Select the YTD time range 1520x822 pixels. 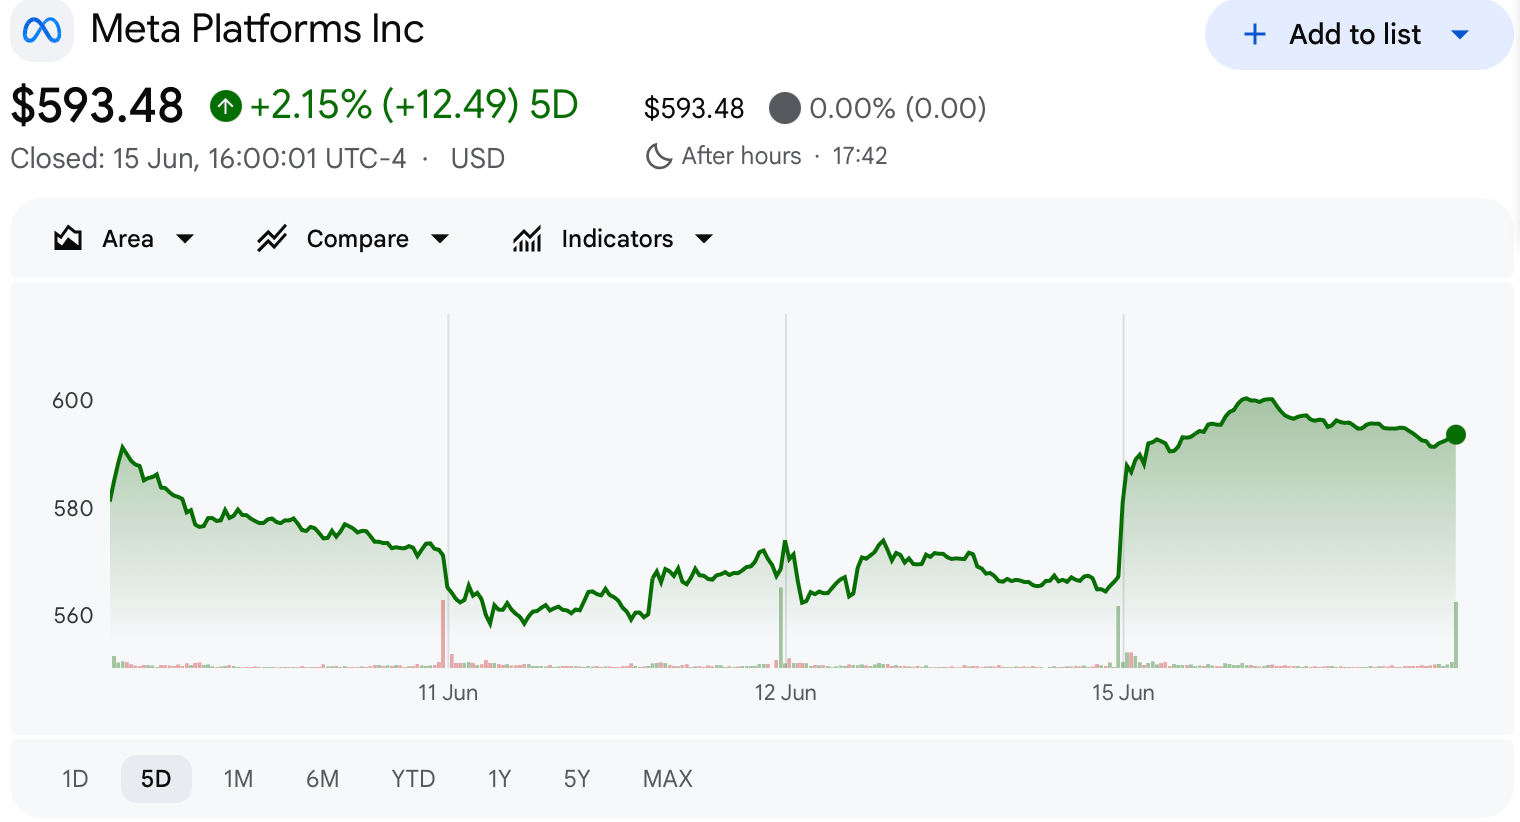(x=413, y=779)
